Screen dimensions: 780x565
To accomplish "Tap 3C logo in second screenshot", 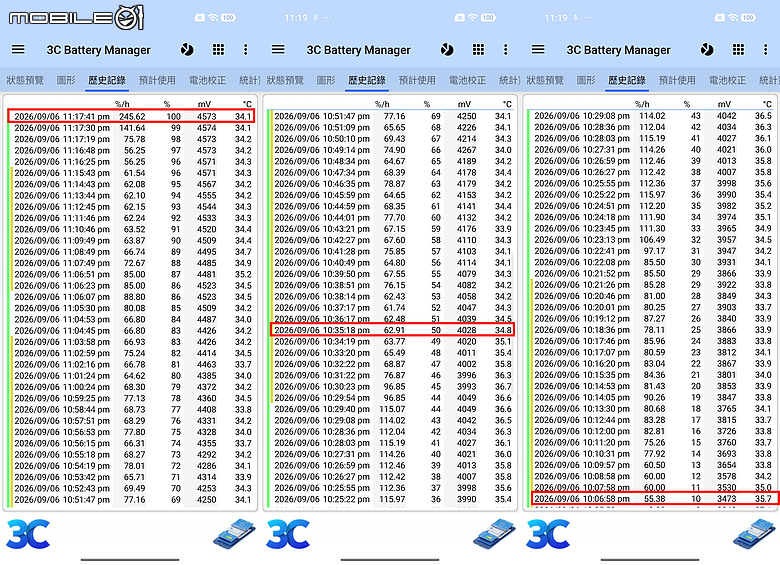I will click(288, 534).
